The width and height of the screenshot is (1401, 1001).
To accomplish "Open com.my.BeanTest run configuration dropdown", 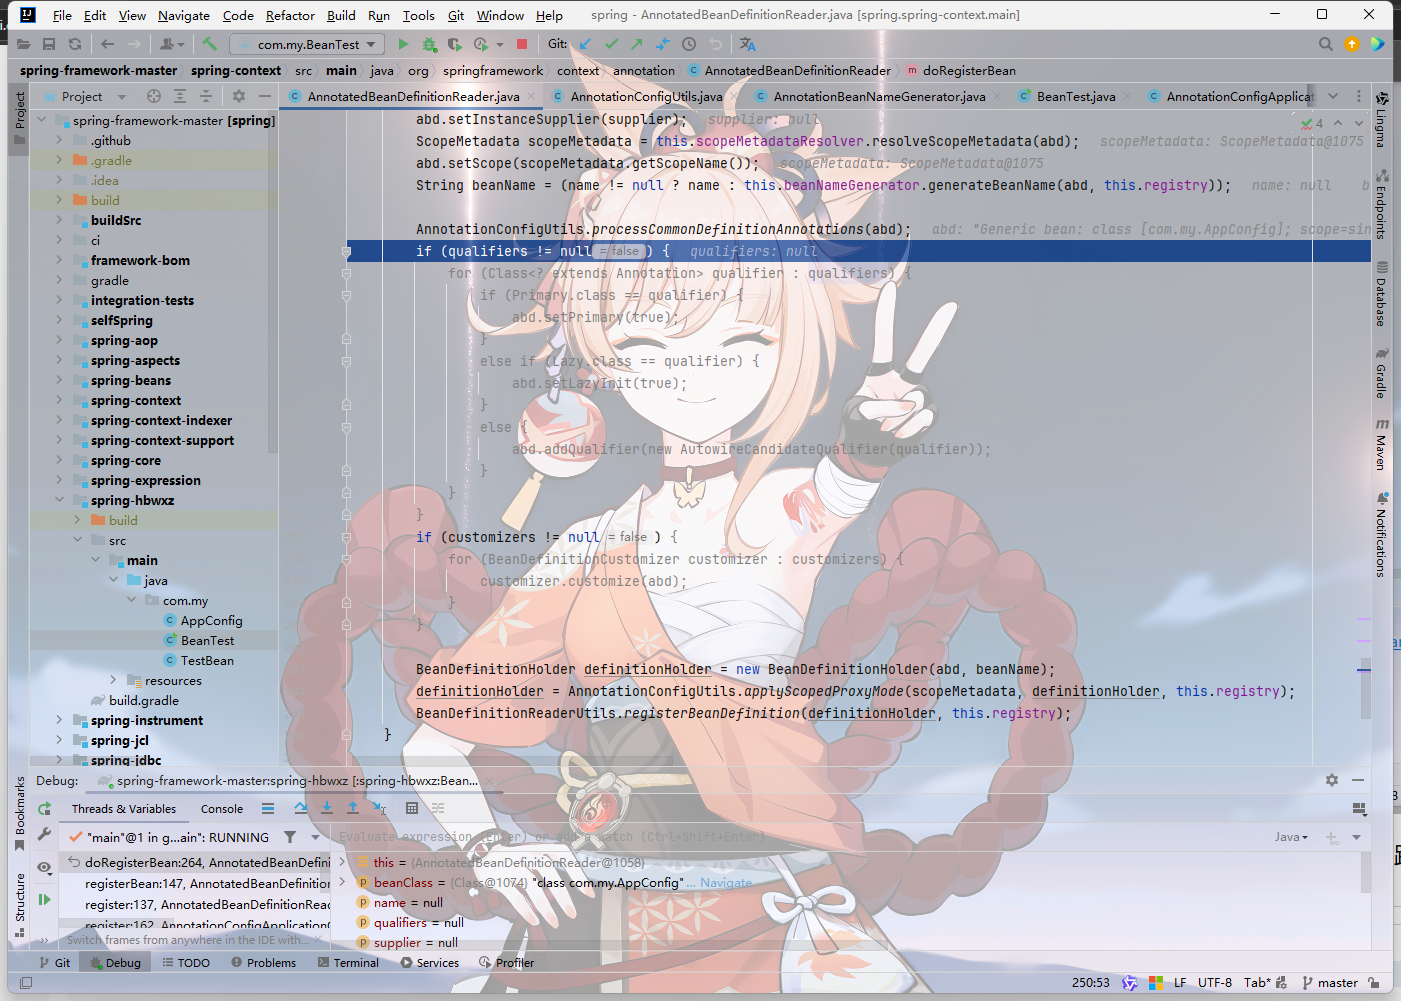I will point(308,44).
